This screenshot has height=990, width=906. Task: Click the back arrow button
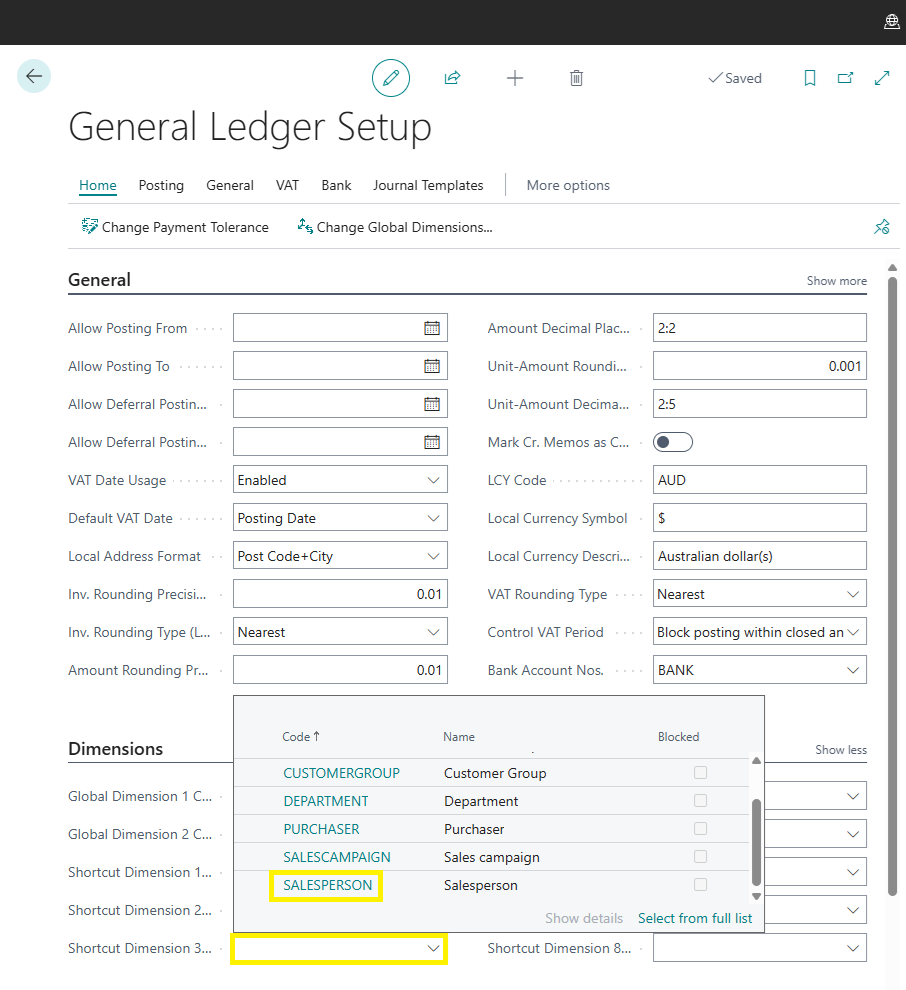tap(34, 77)
